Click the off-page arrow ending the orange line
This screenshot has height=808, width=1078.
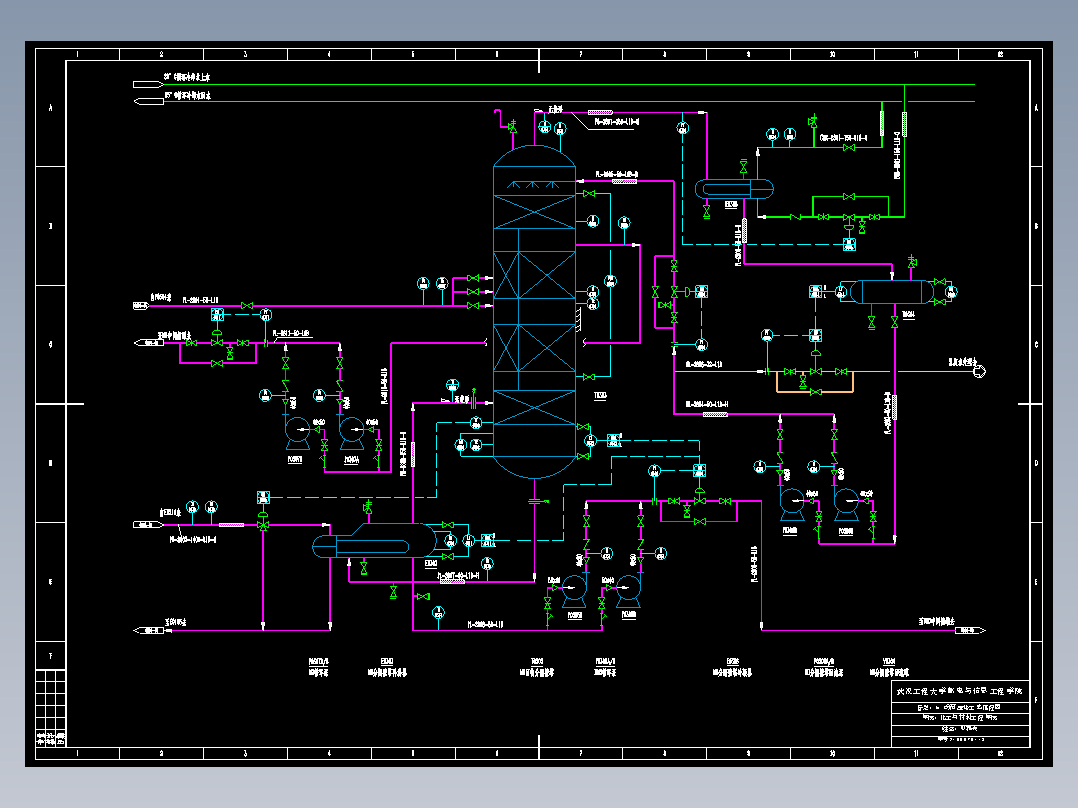[x=980, y=371]
